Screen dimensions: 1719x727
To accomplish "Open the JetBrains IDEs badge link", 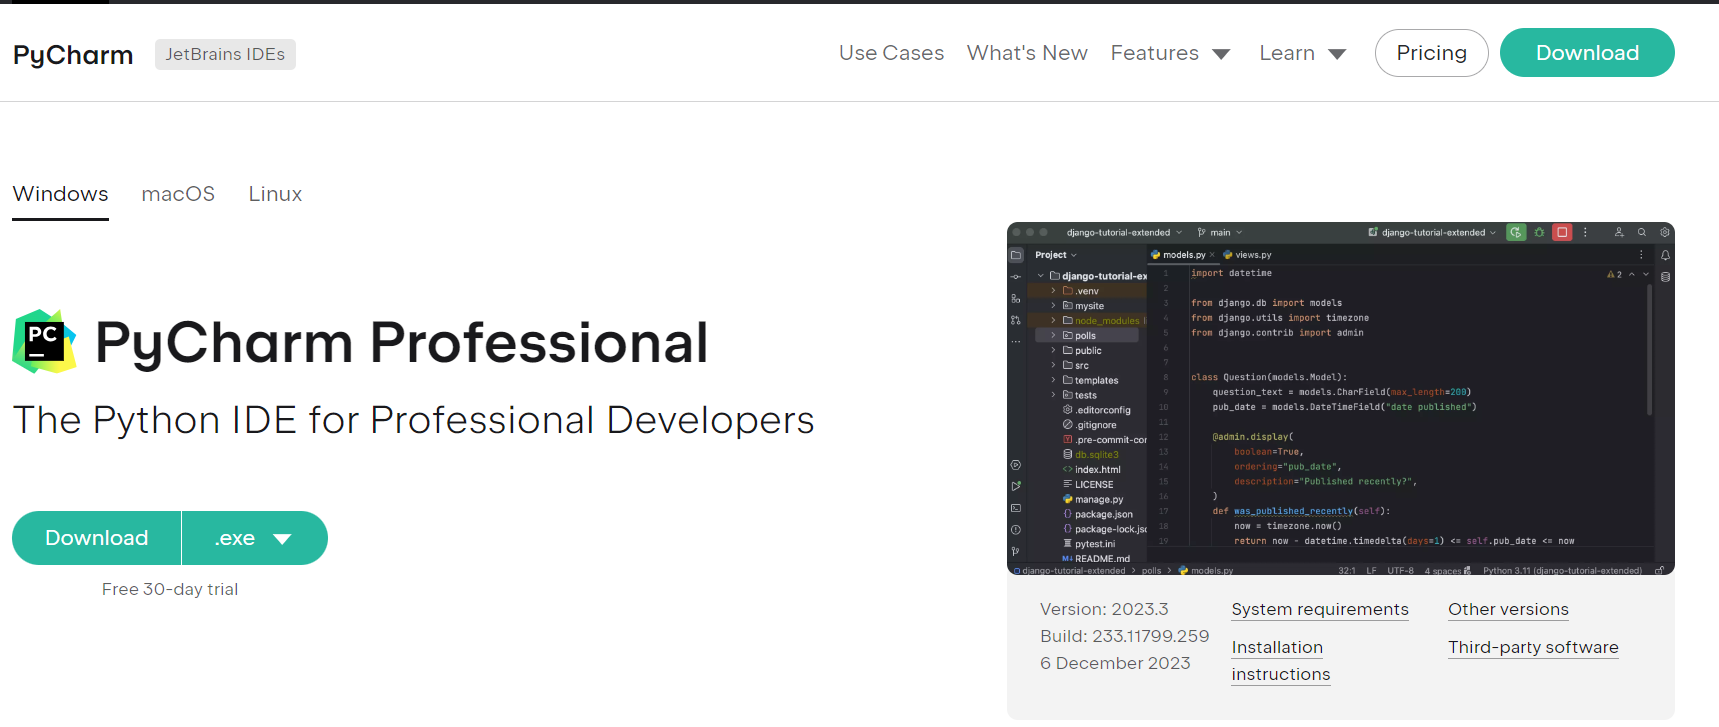I will pos(225,54).
